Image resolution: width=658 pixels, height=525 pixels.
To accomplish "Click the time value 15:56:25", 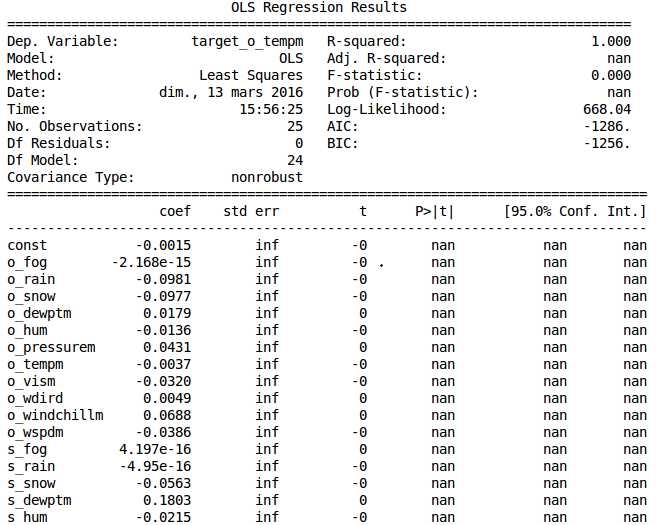I will tap(272, 110).
